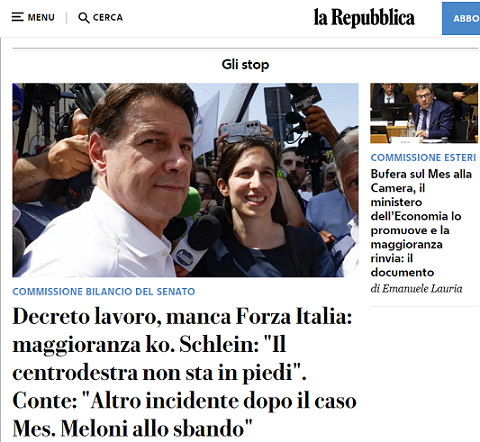This screenshot has height=442, width=480.
Task: Open the large lead article photo
Action: [185, 180]
